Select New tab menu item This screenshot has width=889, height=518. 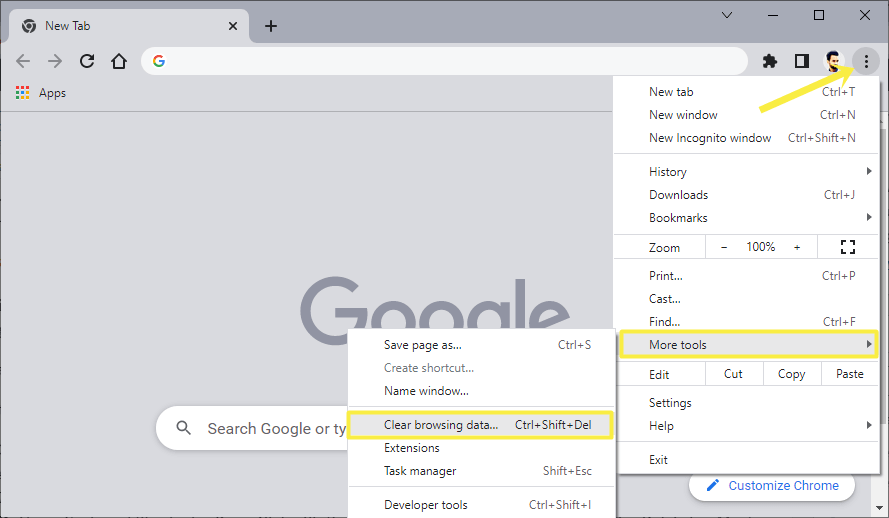(747, 92)
